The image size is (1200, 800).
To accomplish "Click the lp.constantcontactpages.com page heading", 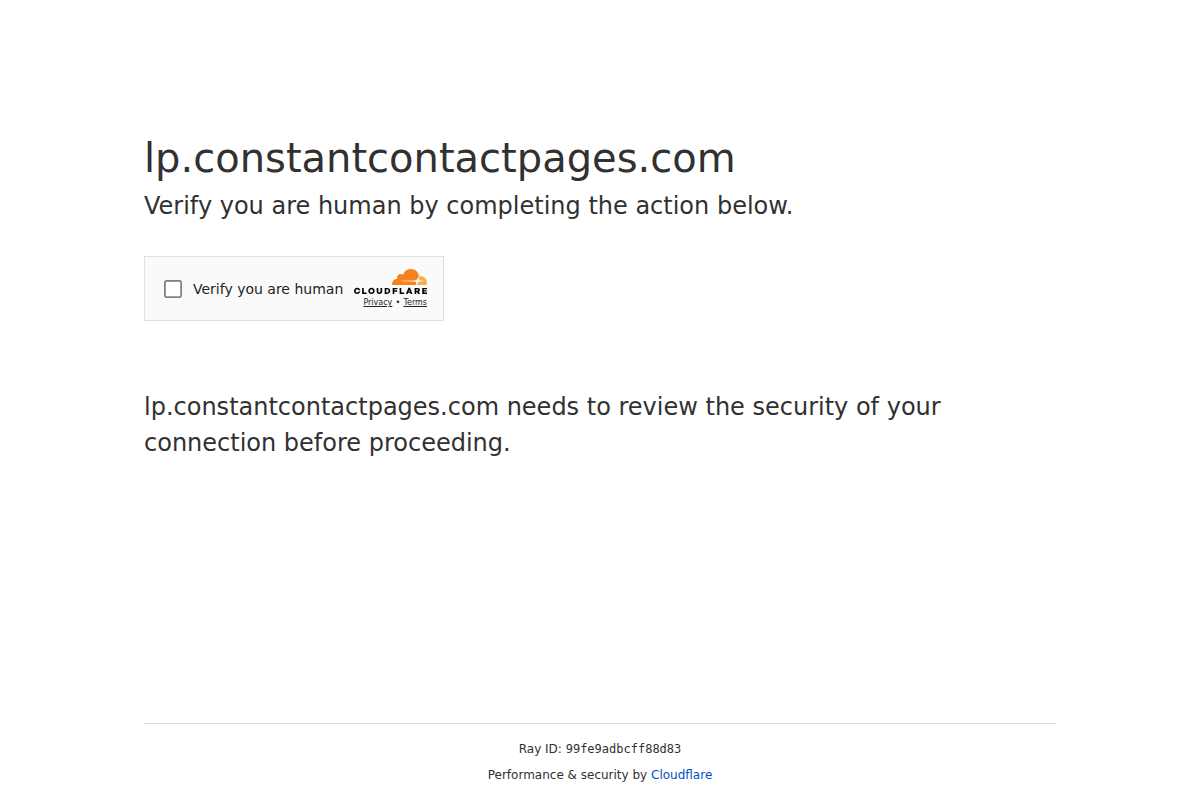I will 439,159.
